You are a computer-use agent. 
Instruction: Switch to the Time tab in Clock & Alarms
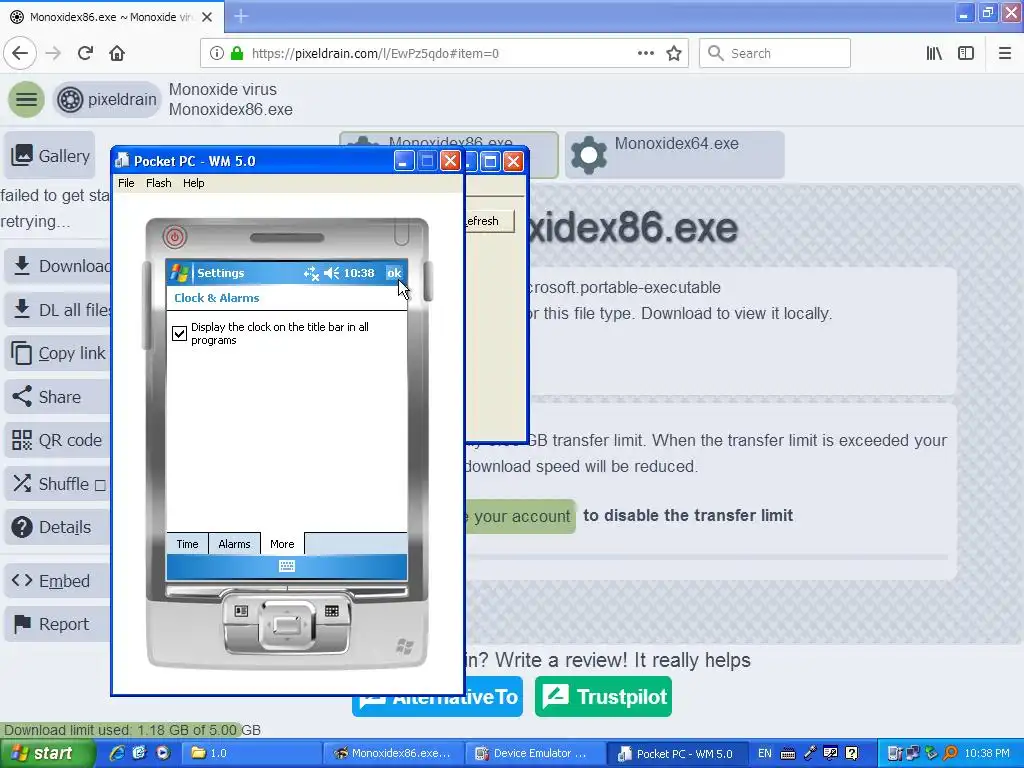click(x=187, y=544)
